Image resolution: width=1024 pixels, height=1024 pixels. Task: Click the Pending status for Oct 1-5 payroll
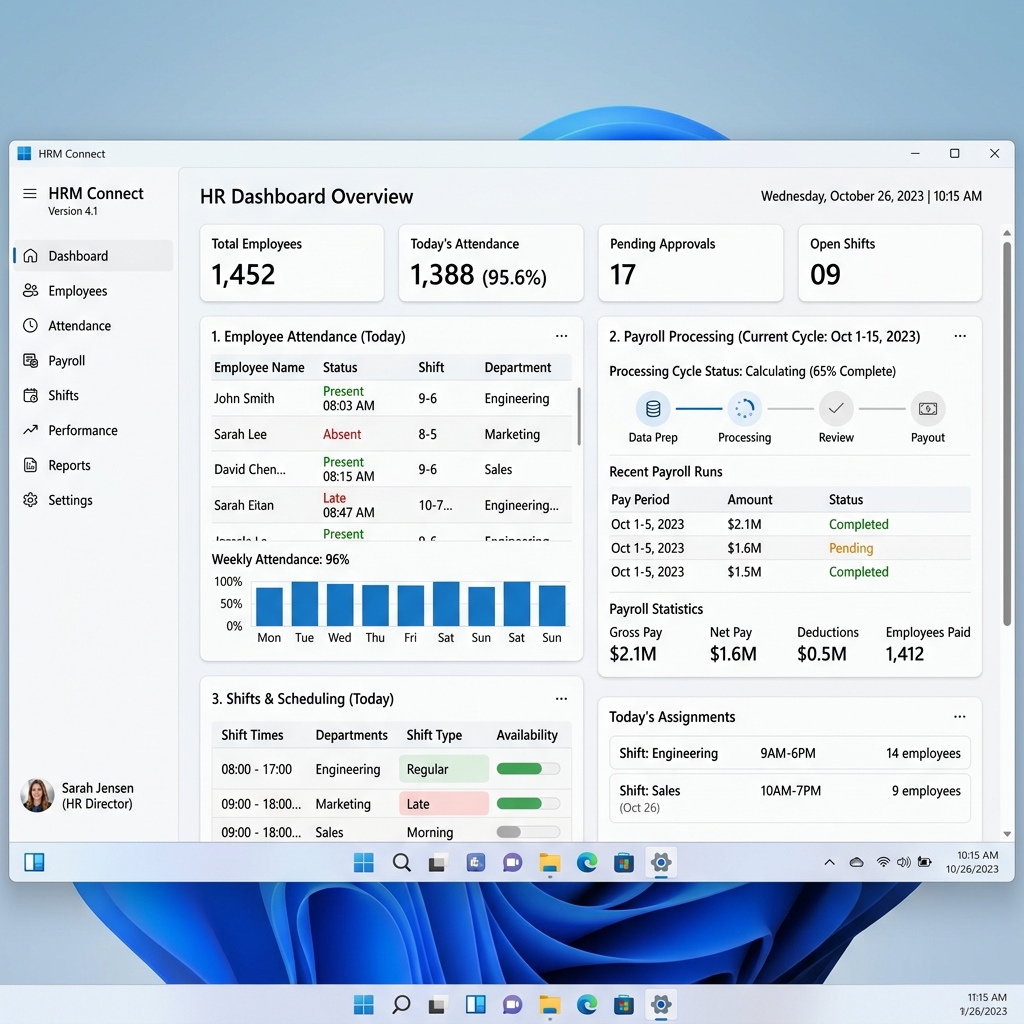[851, 548]
